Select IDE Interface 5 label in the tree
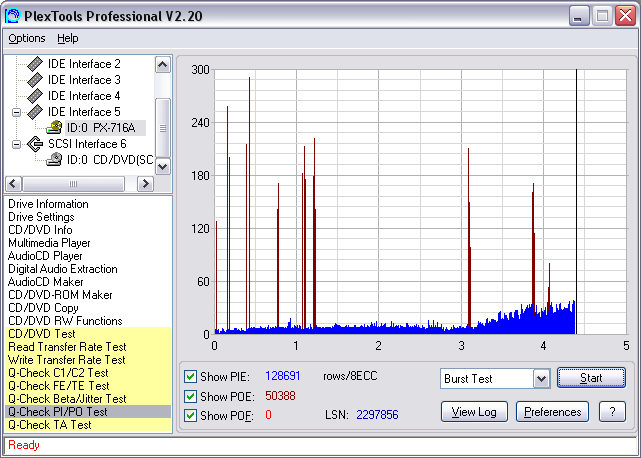The height and width of the screenshot is (458, 641). click(x=84, y=112)
